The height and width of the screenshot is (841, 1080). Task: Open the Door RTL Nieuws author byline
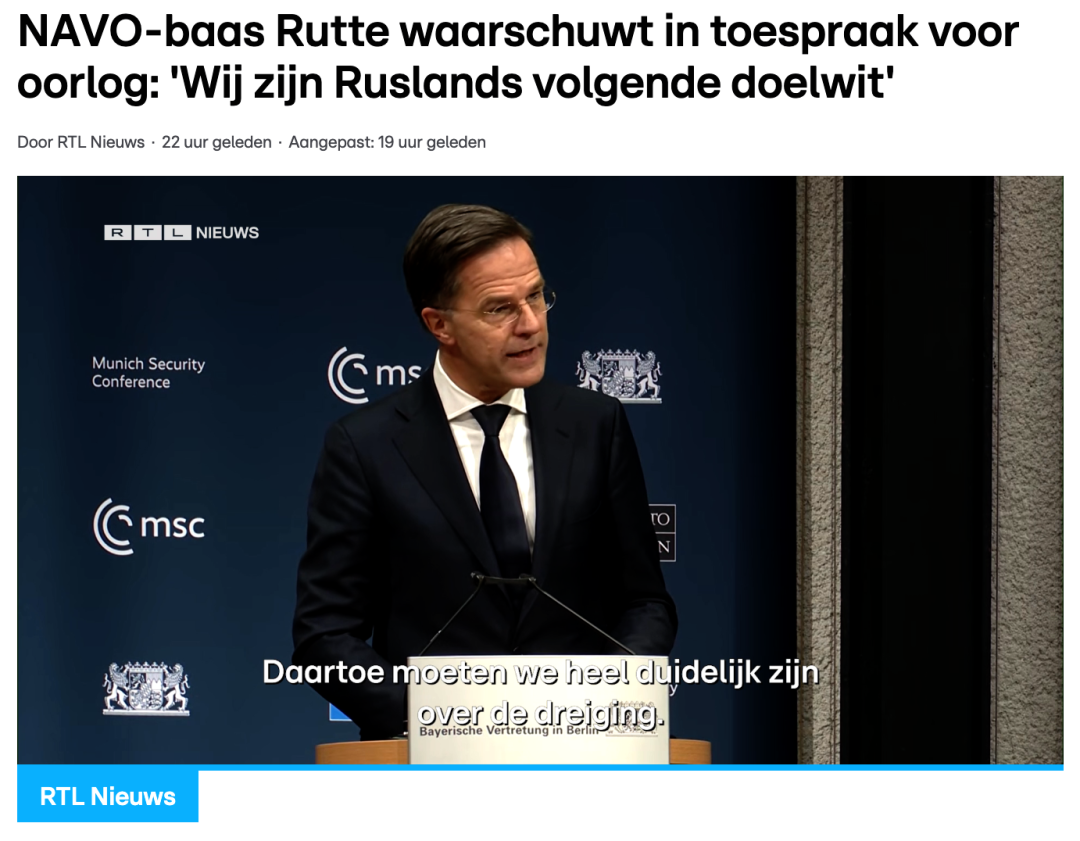(x=81, y=143)
